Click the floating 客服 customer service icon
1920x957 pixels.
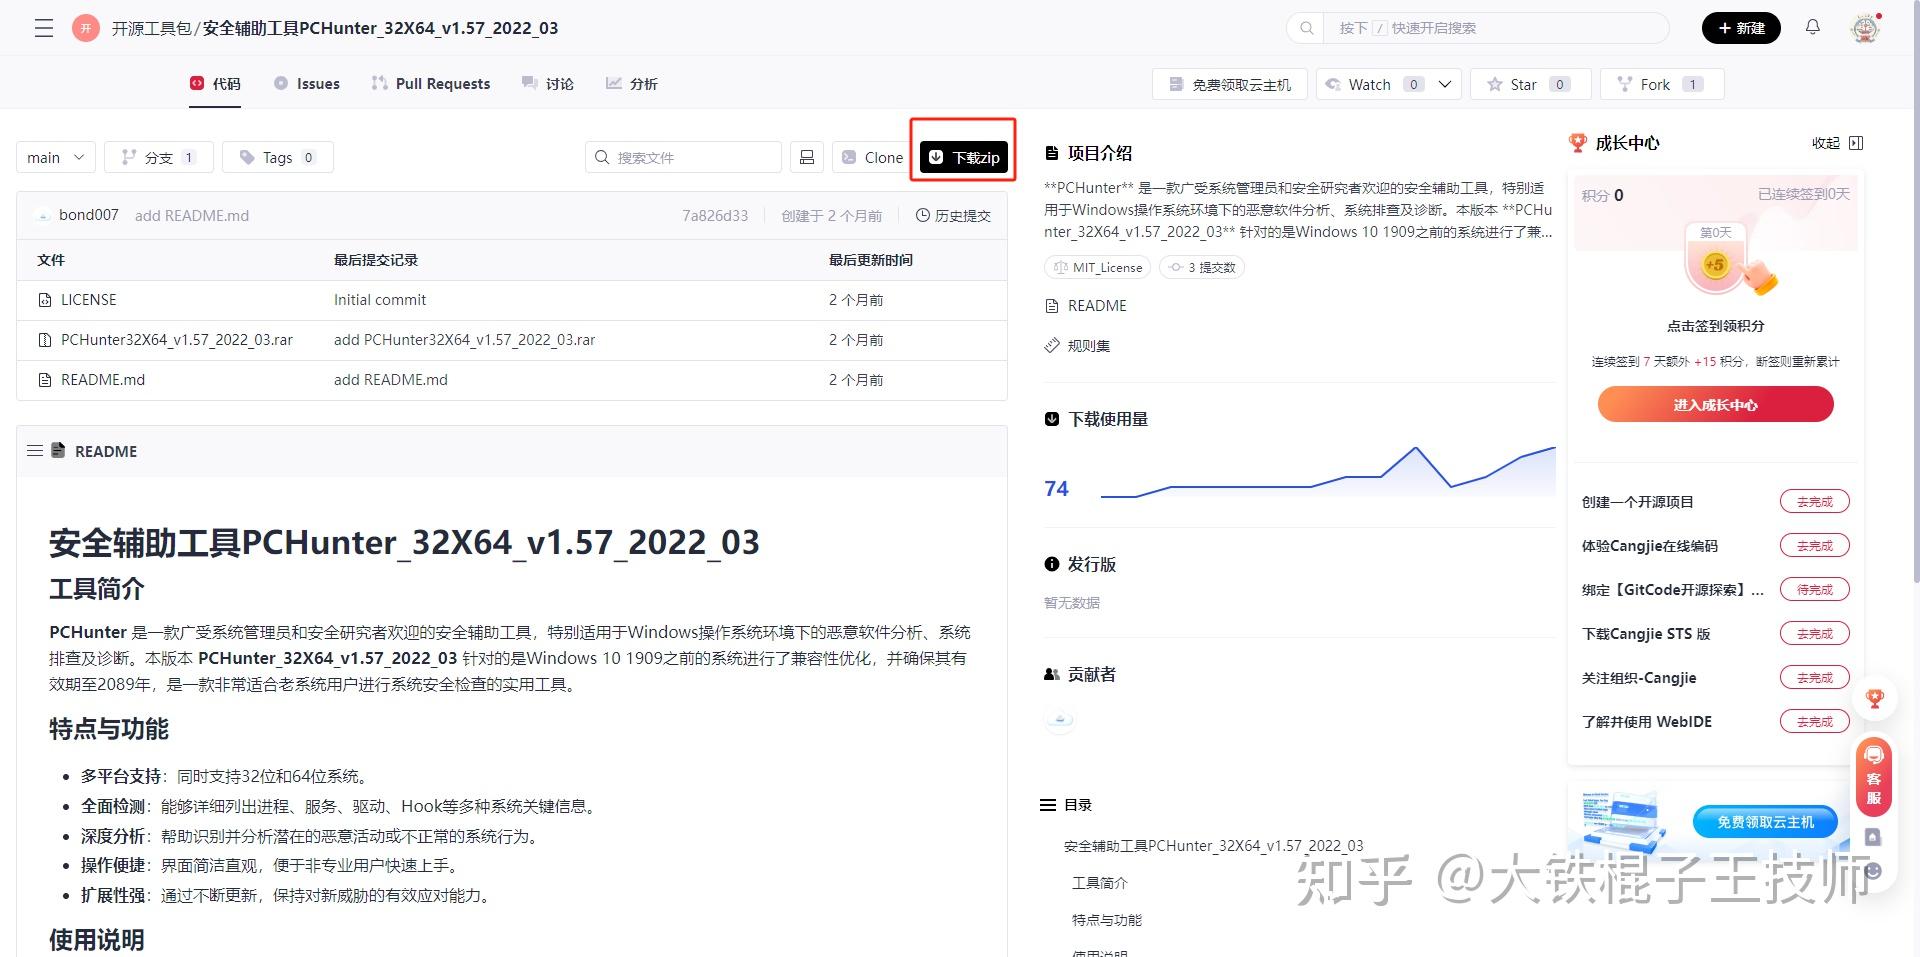[x=1874, y=778]
